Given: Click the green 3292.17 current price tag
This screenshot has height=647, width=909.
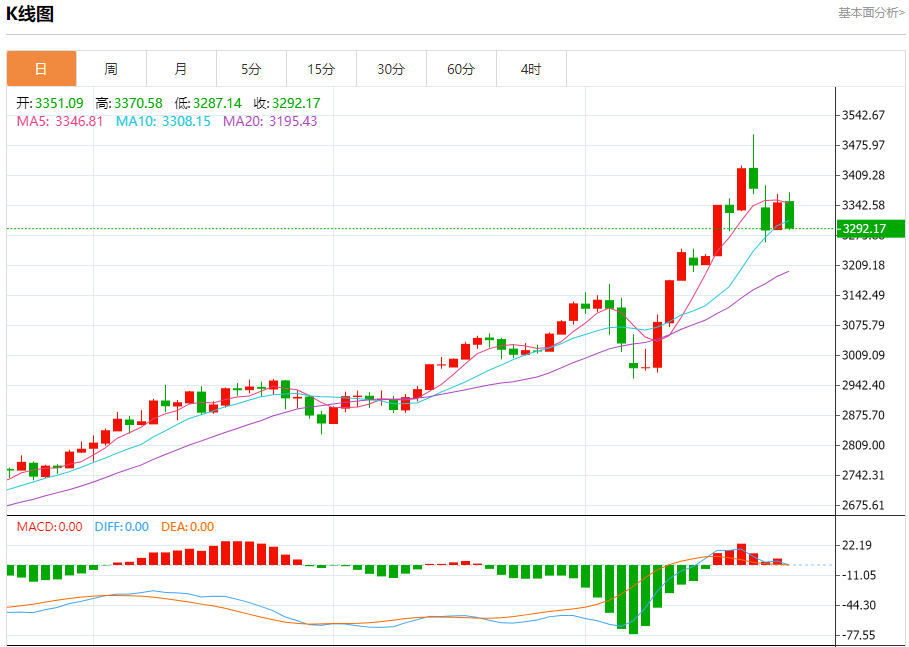Looking at the screenshot, I should [870, 229].
